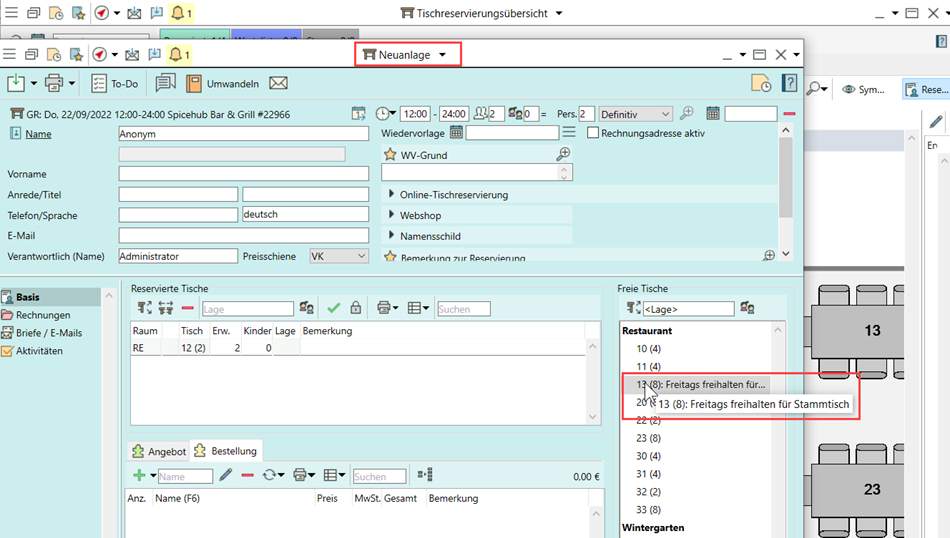The height and width of the screenshot is (538, 950).
Task: Click the help question mark icon
Action: click(789, 83)
